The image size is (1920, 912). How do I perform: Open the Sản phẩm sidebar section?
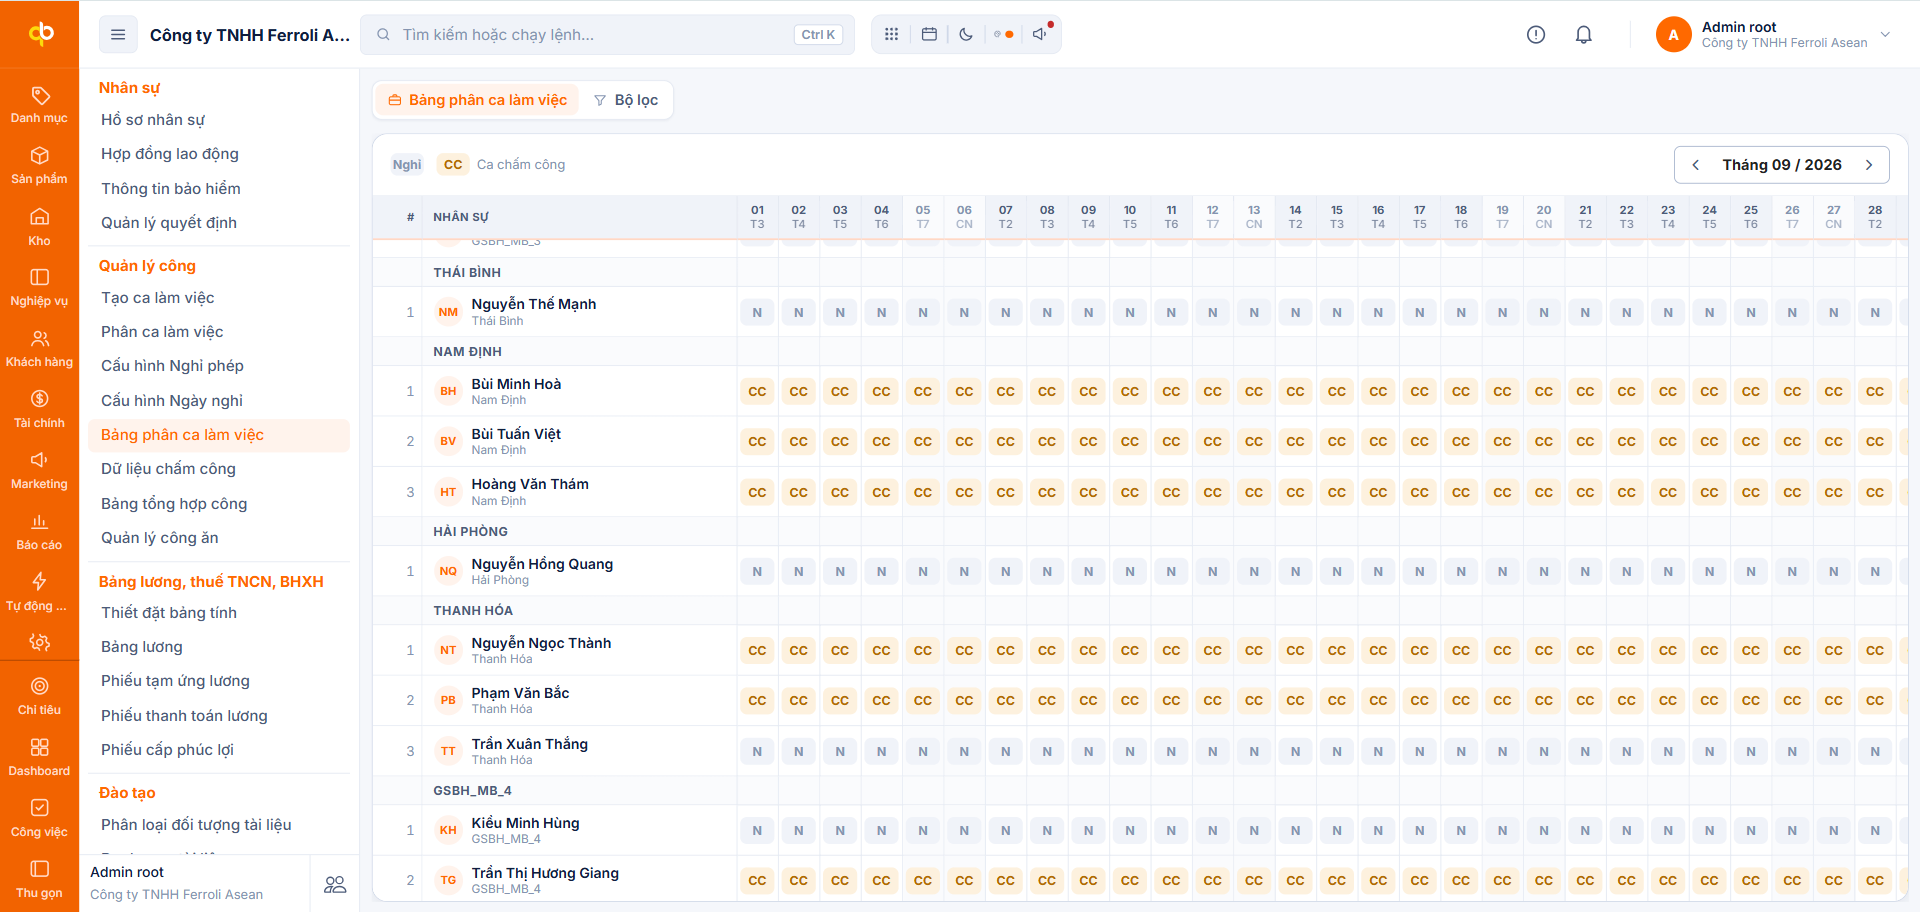[39, 166]
